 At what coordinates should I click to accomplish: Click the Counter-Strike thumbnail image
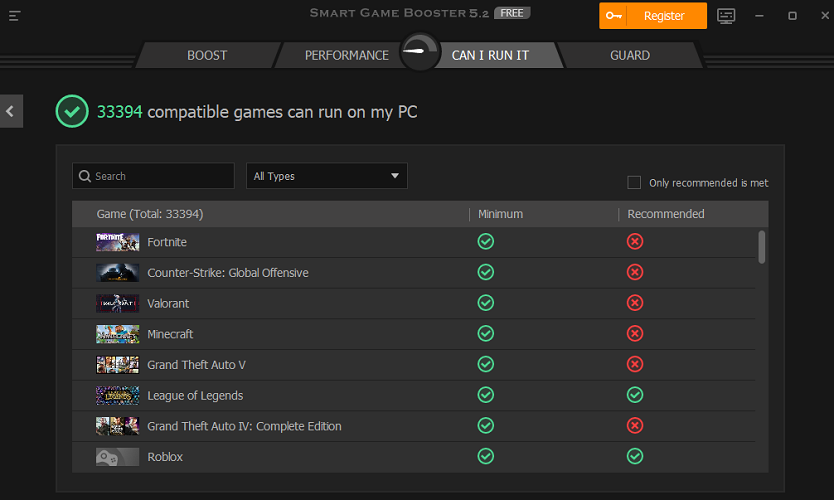click(x=118, y=273)
